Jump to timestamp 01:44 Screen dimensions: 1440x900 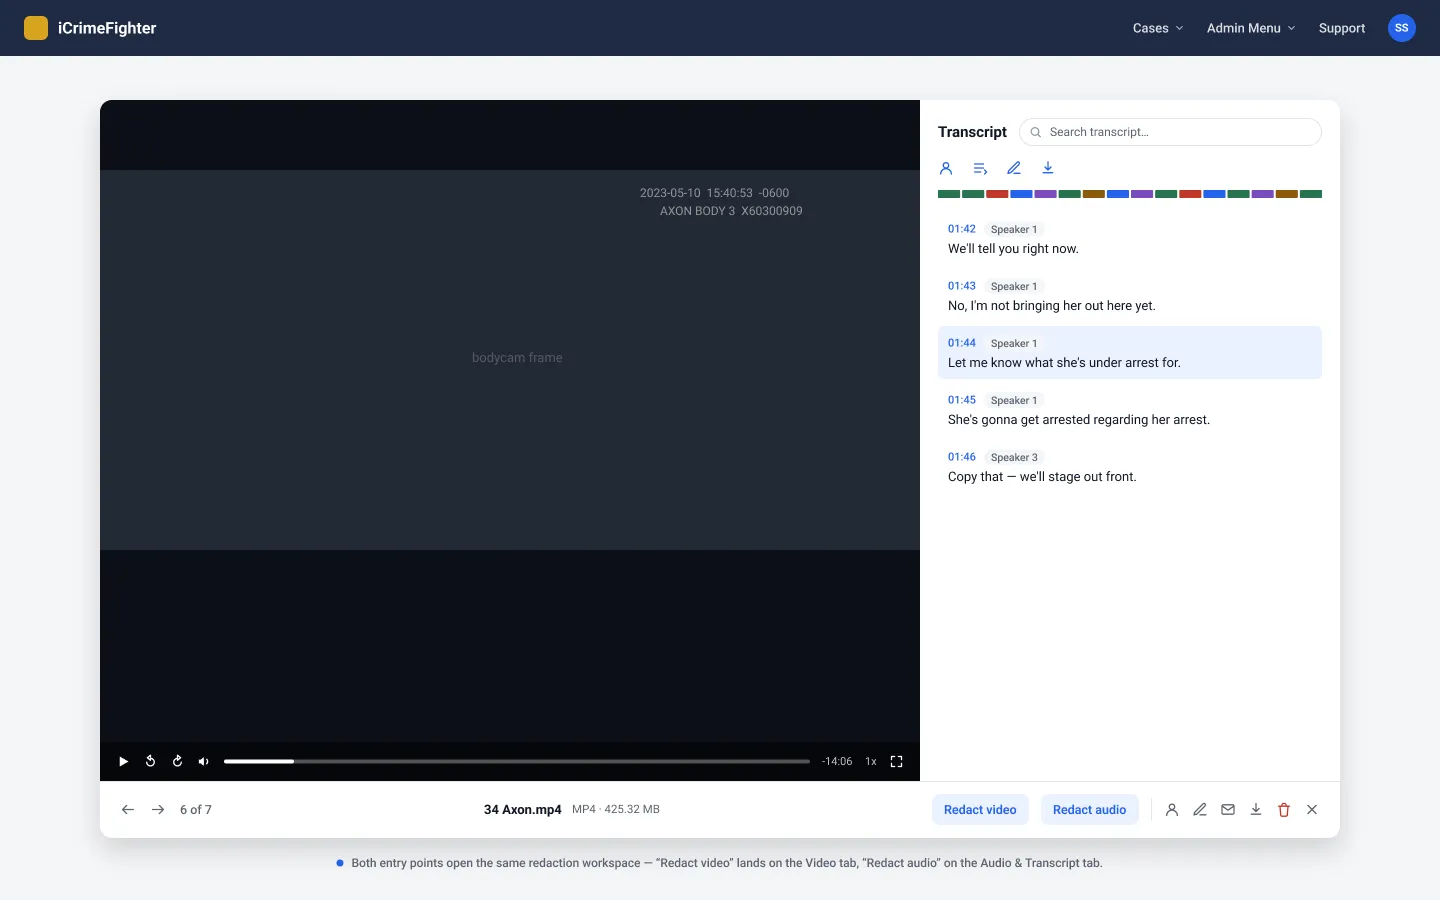click(x=962, y=343)
